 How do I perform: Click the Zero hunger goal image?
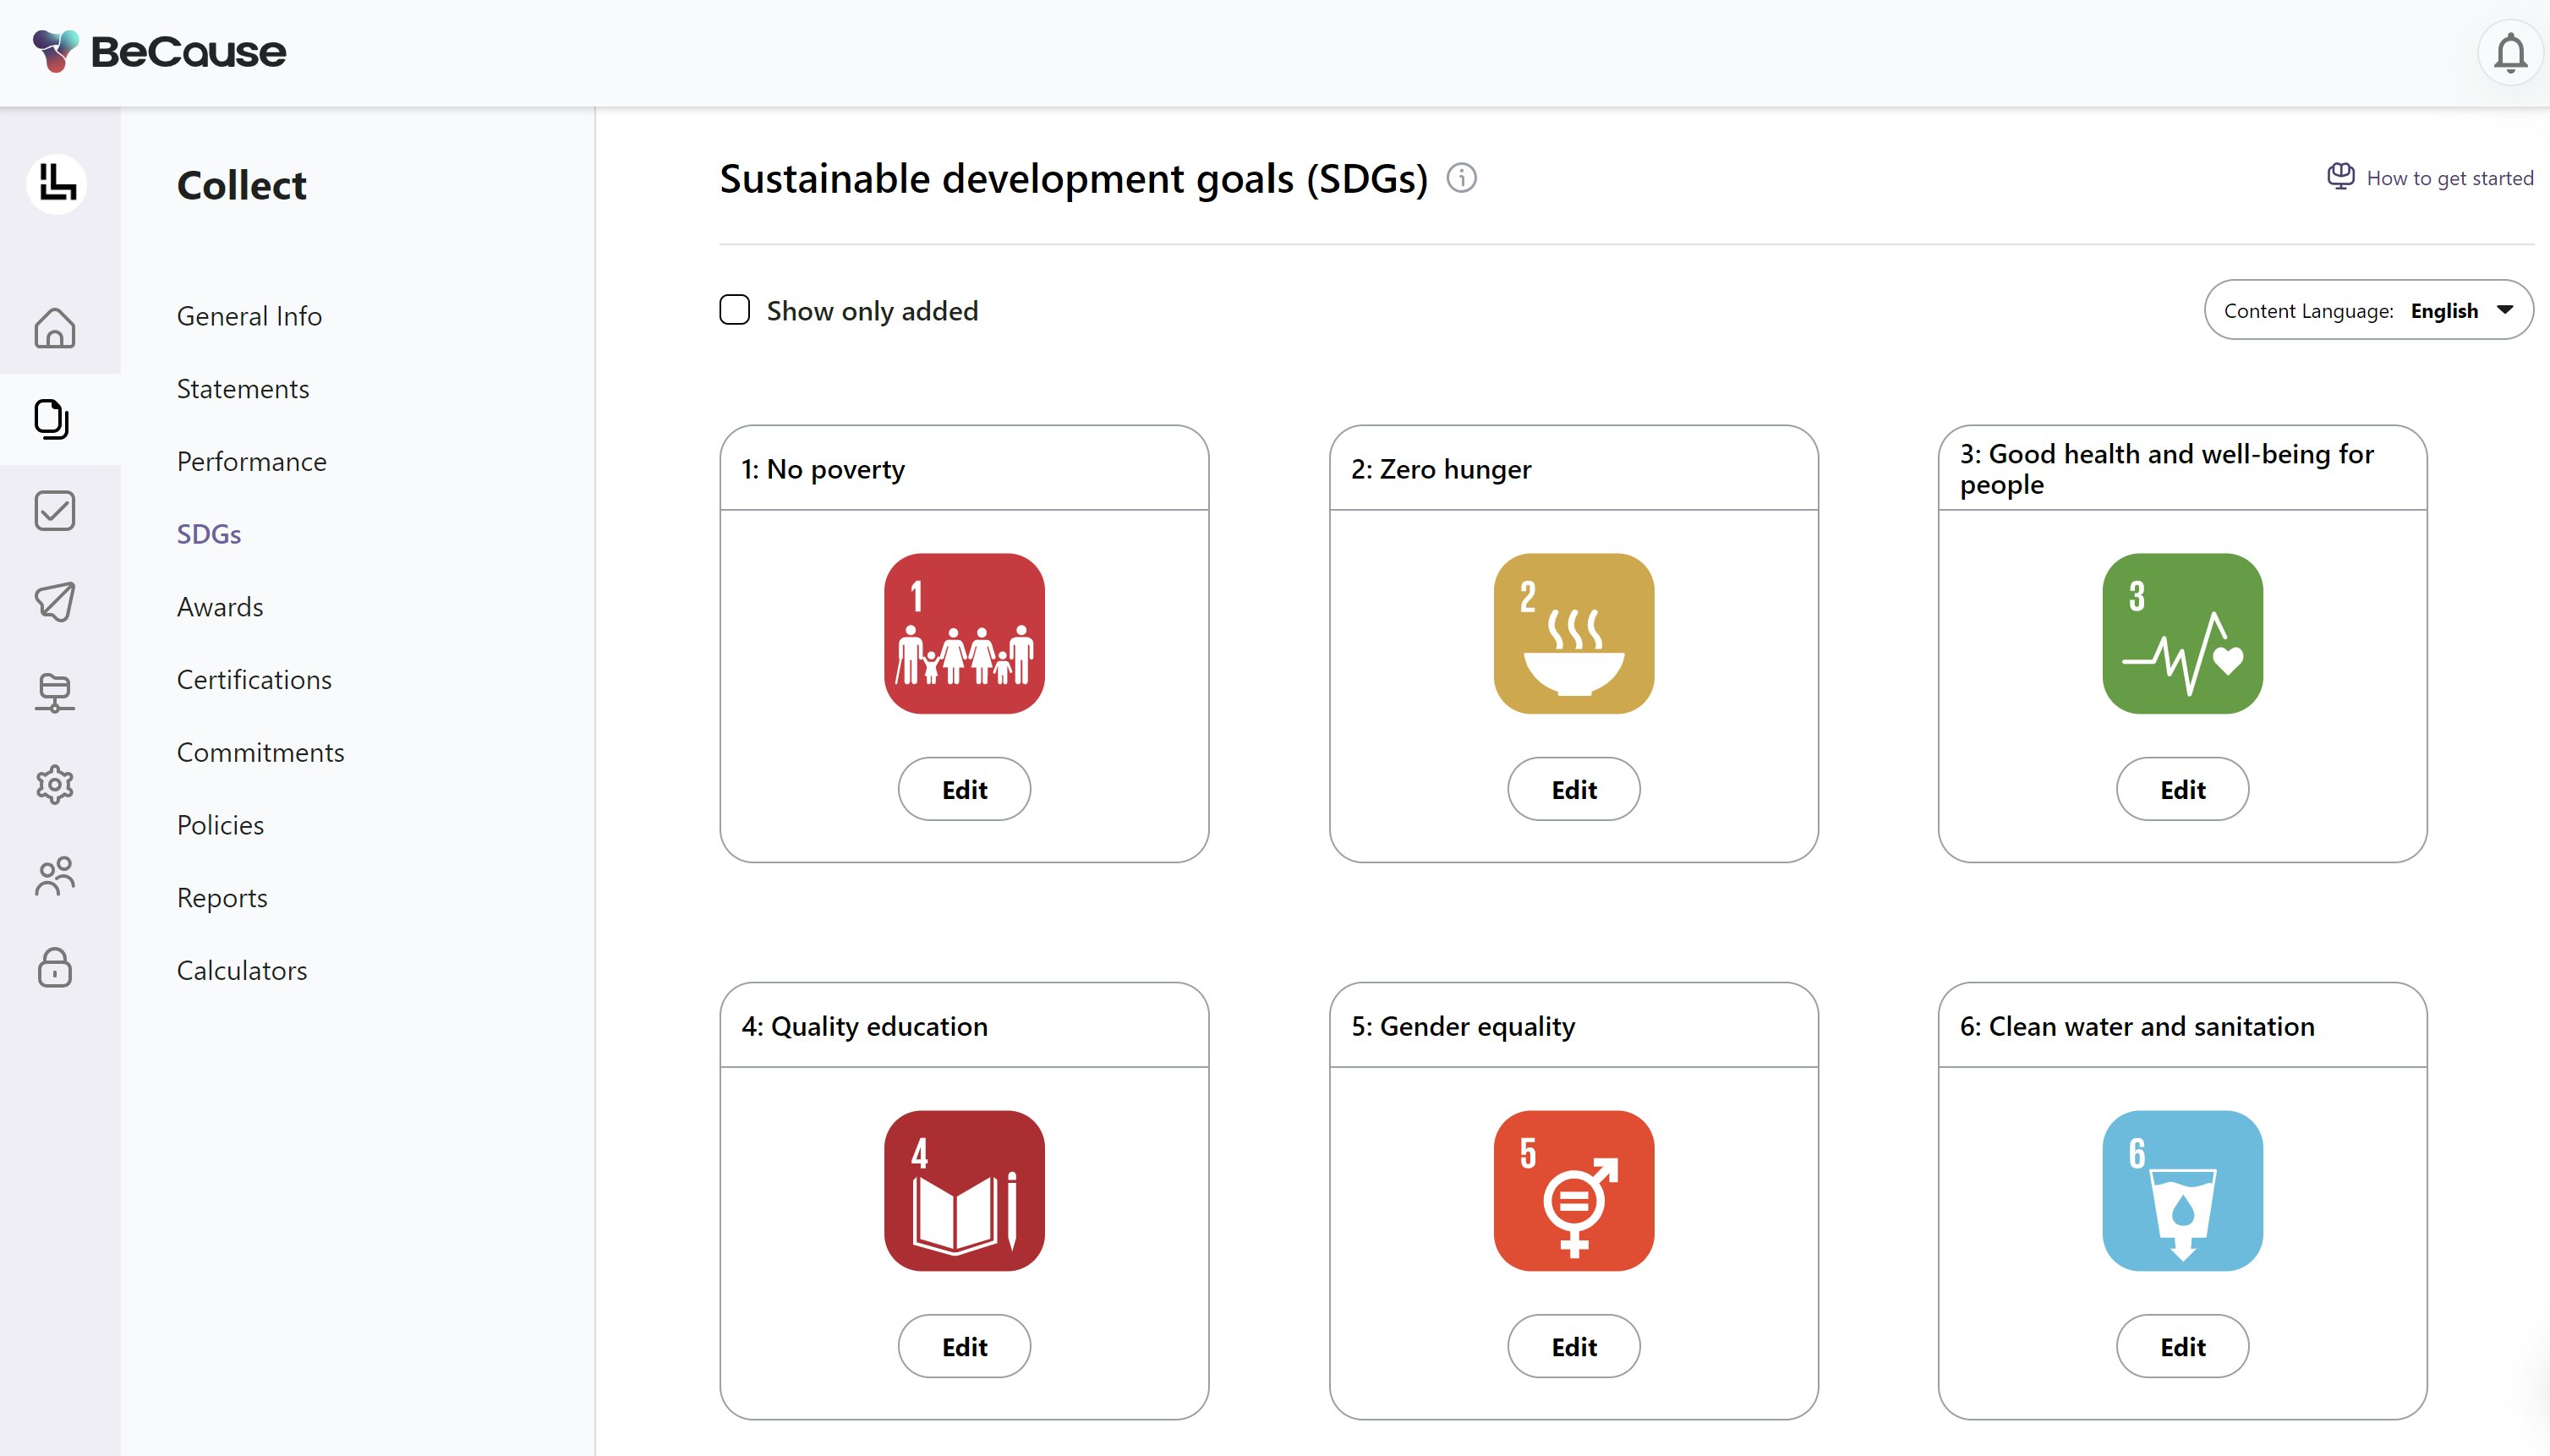point(1573,633)
